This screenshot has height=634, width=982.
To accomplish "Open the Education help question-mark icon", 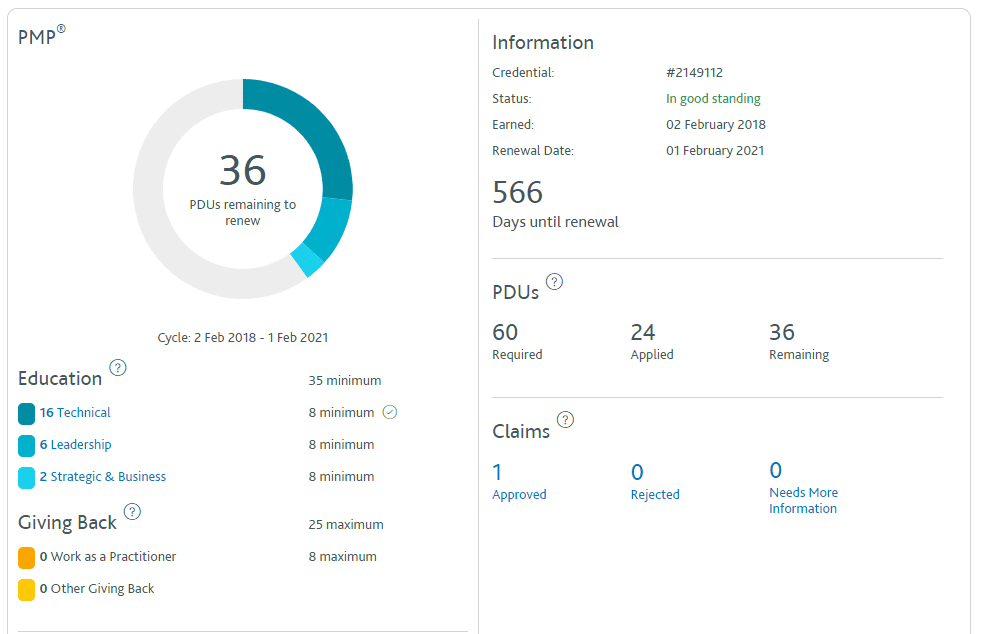I will [x=118, y=368].
